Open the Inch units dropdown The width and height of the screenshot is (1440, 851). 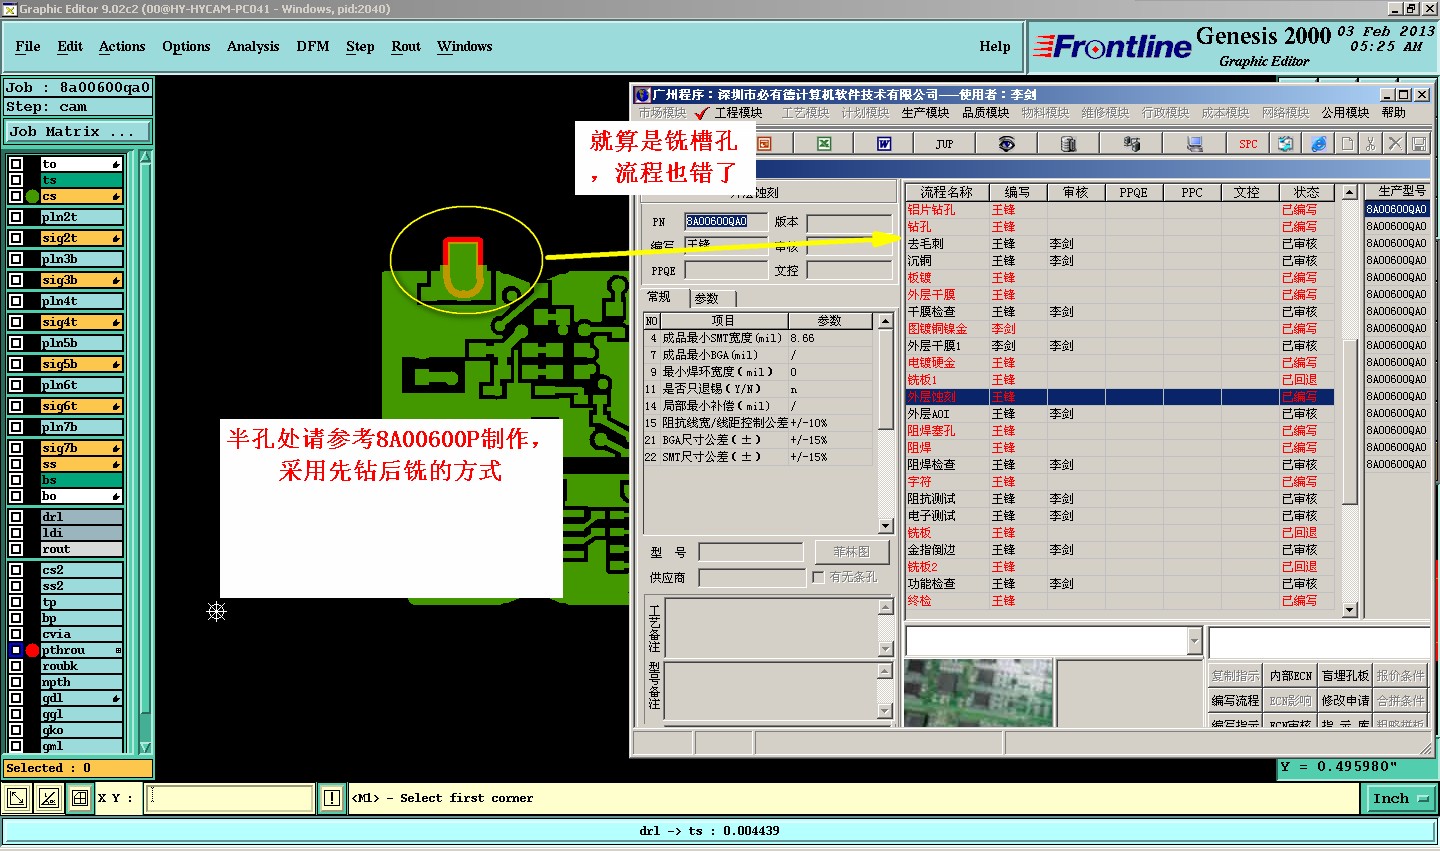point(1399,798)
